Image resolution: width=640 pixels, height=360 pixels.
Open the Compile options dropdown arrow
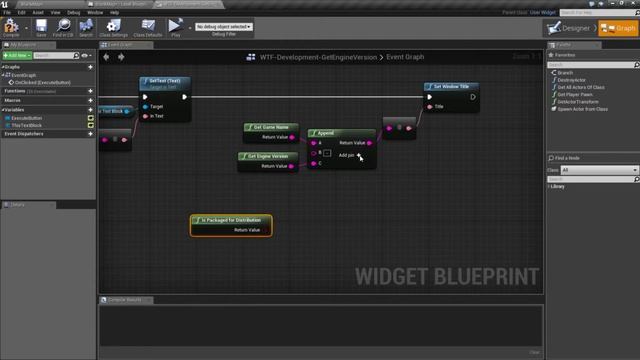click(x=27, y=28)
